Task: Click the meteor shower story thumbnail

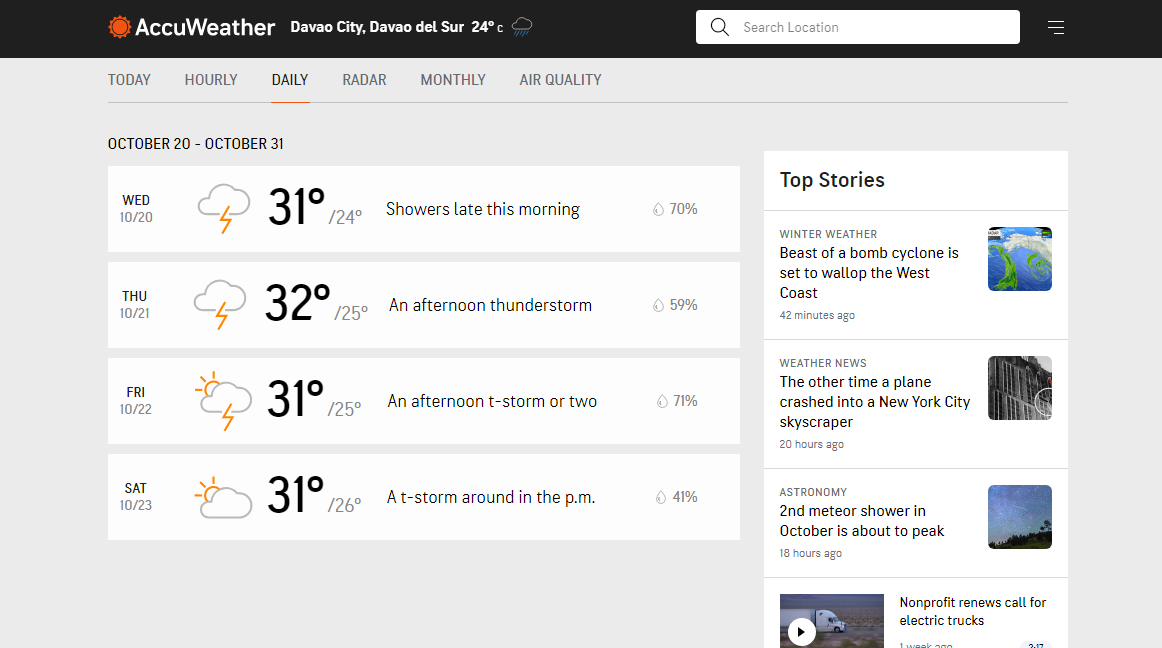Action: (1019, 517)
